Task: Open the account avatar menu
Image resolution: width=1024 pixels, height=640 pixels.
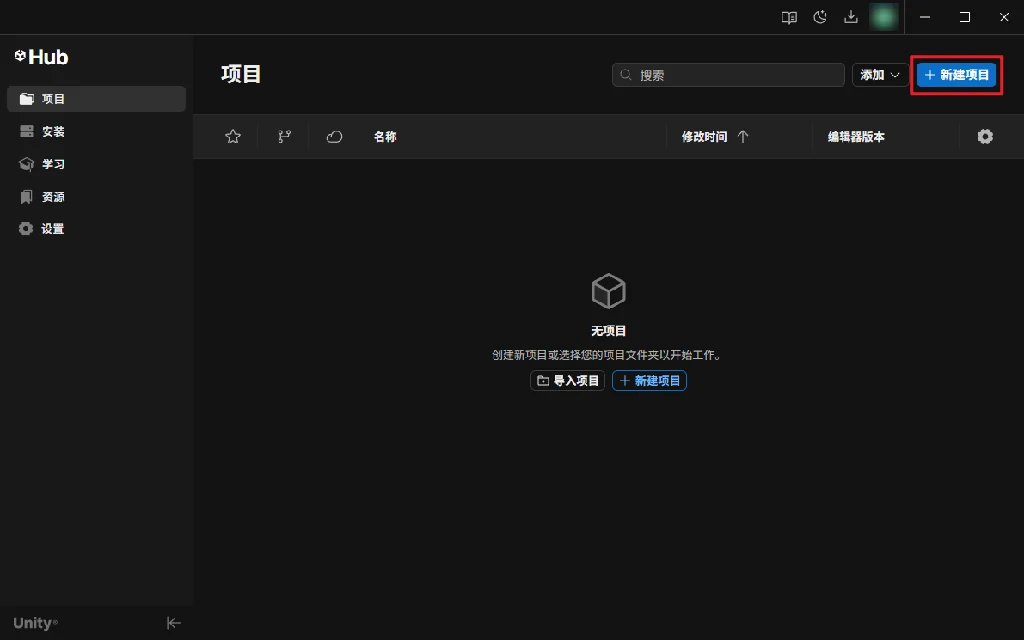Action: point(883,17)
